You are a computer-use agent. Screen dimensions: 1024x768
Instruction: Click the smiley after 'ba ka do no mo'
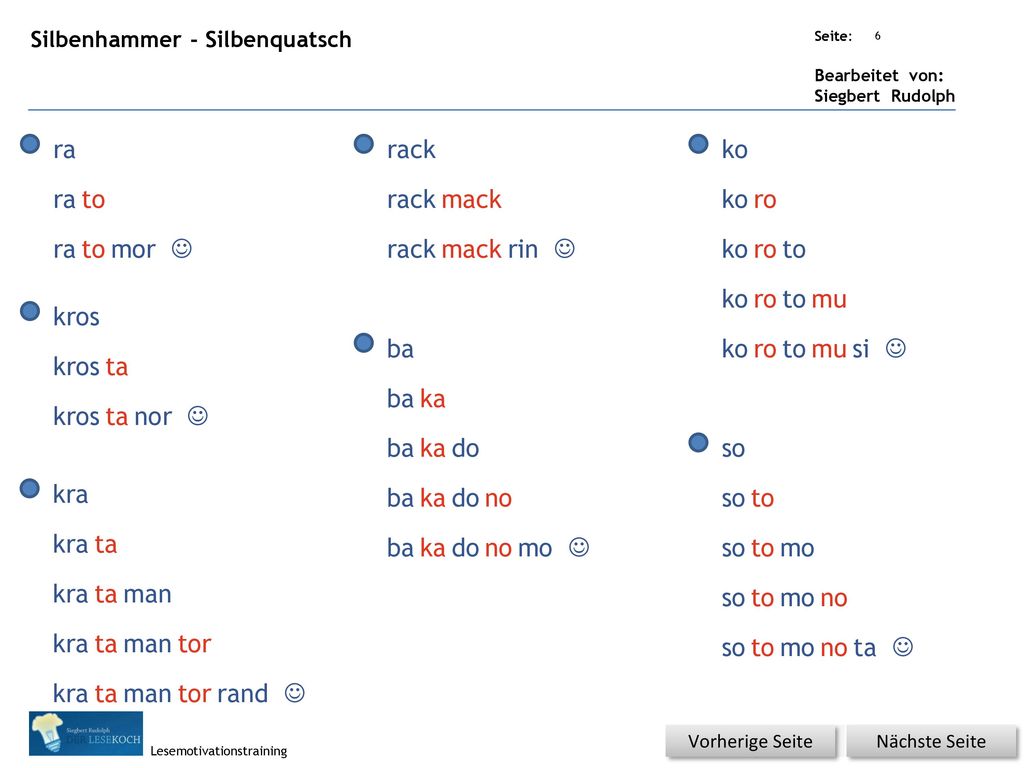coord(579,547)
